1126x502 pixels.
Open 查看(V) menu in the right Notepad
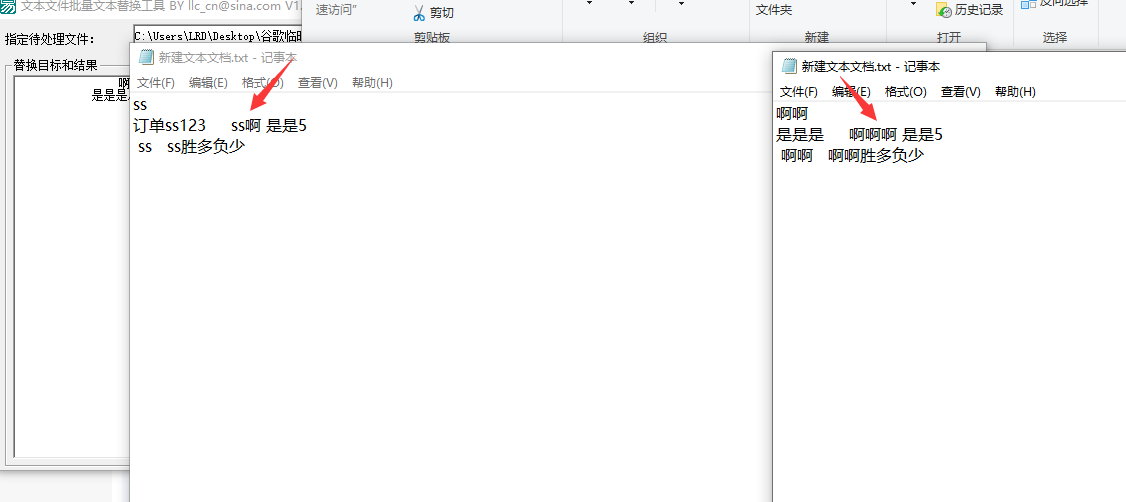(x=960, y=92)
